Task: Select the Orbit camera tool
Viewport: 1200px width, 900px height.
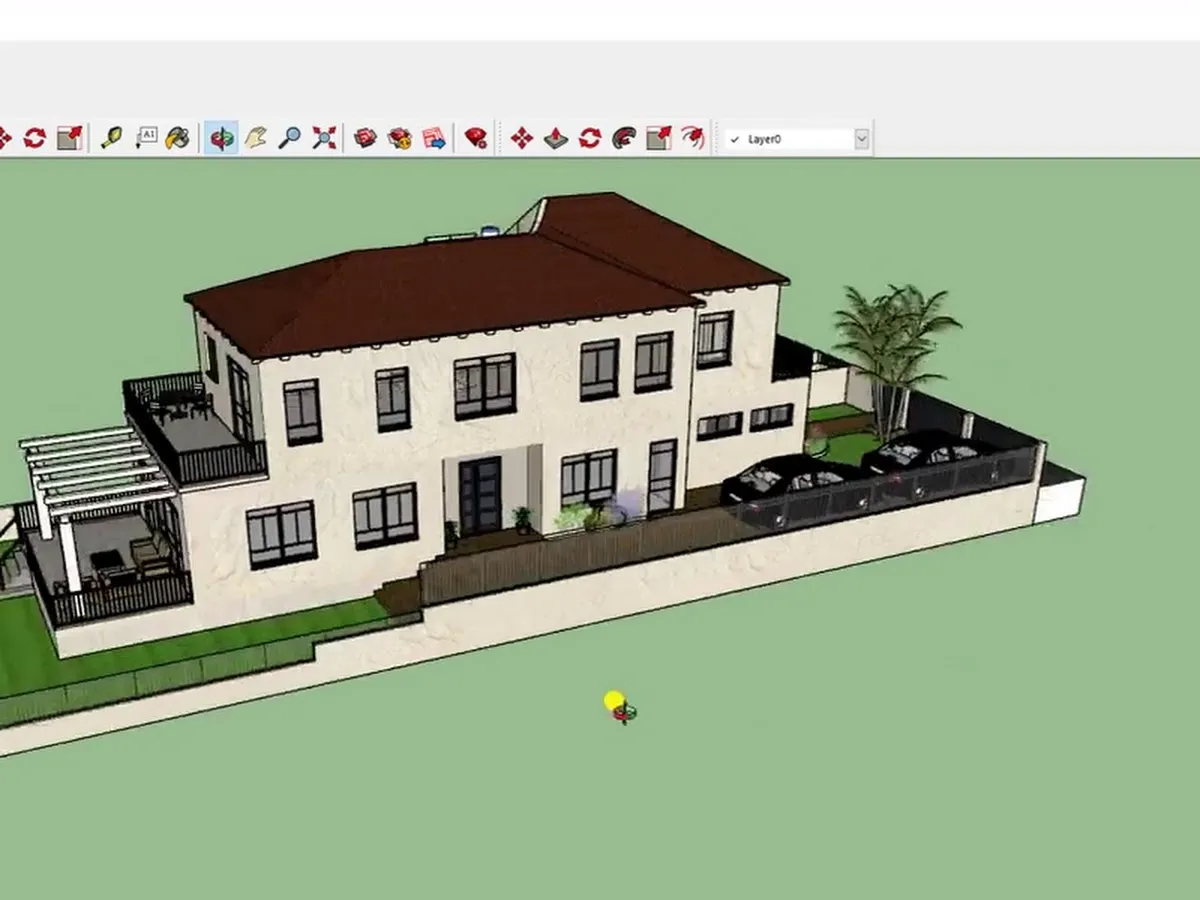Action: point(222,138)
